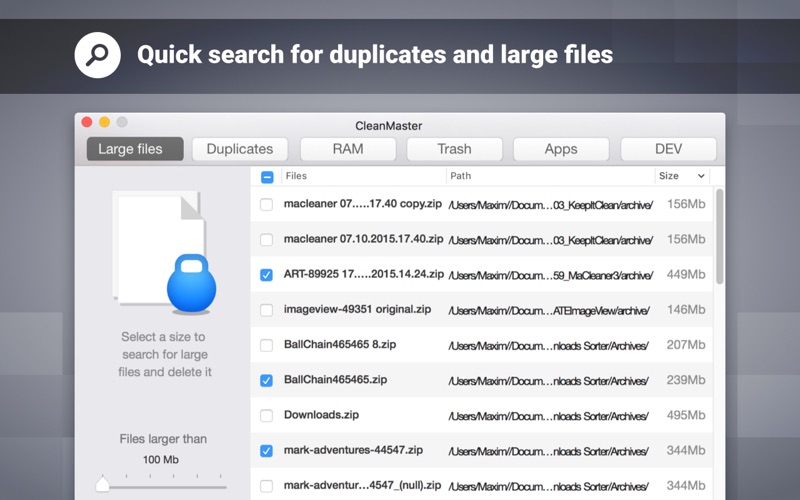Select file name ART-89925 17.....2015.14.24.zip

click(364, 274)
